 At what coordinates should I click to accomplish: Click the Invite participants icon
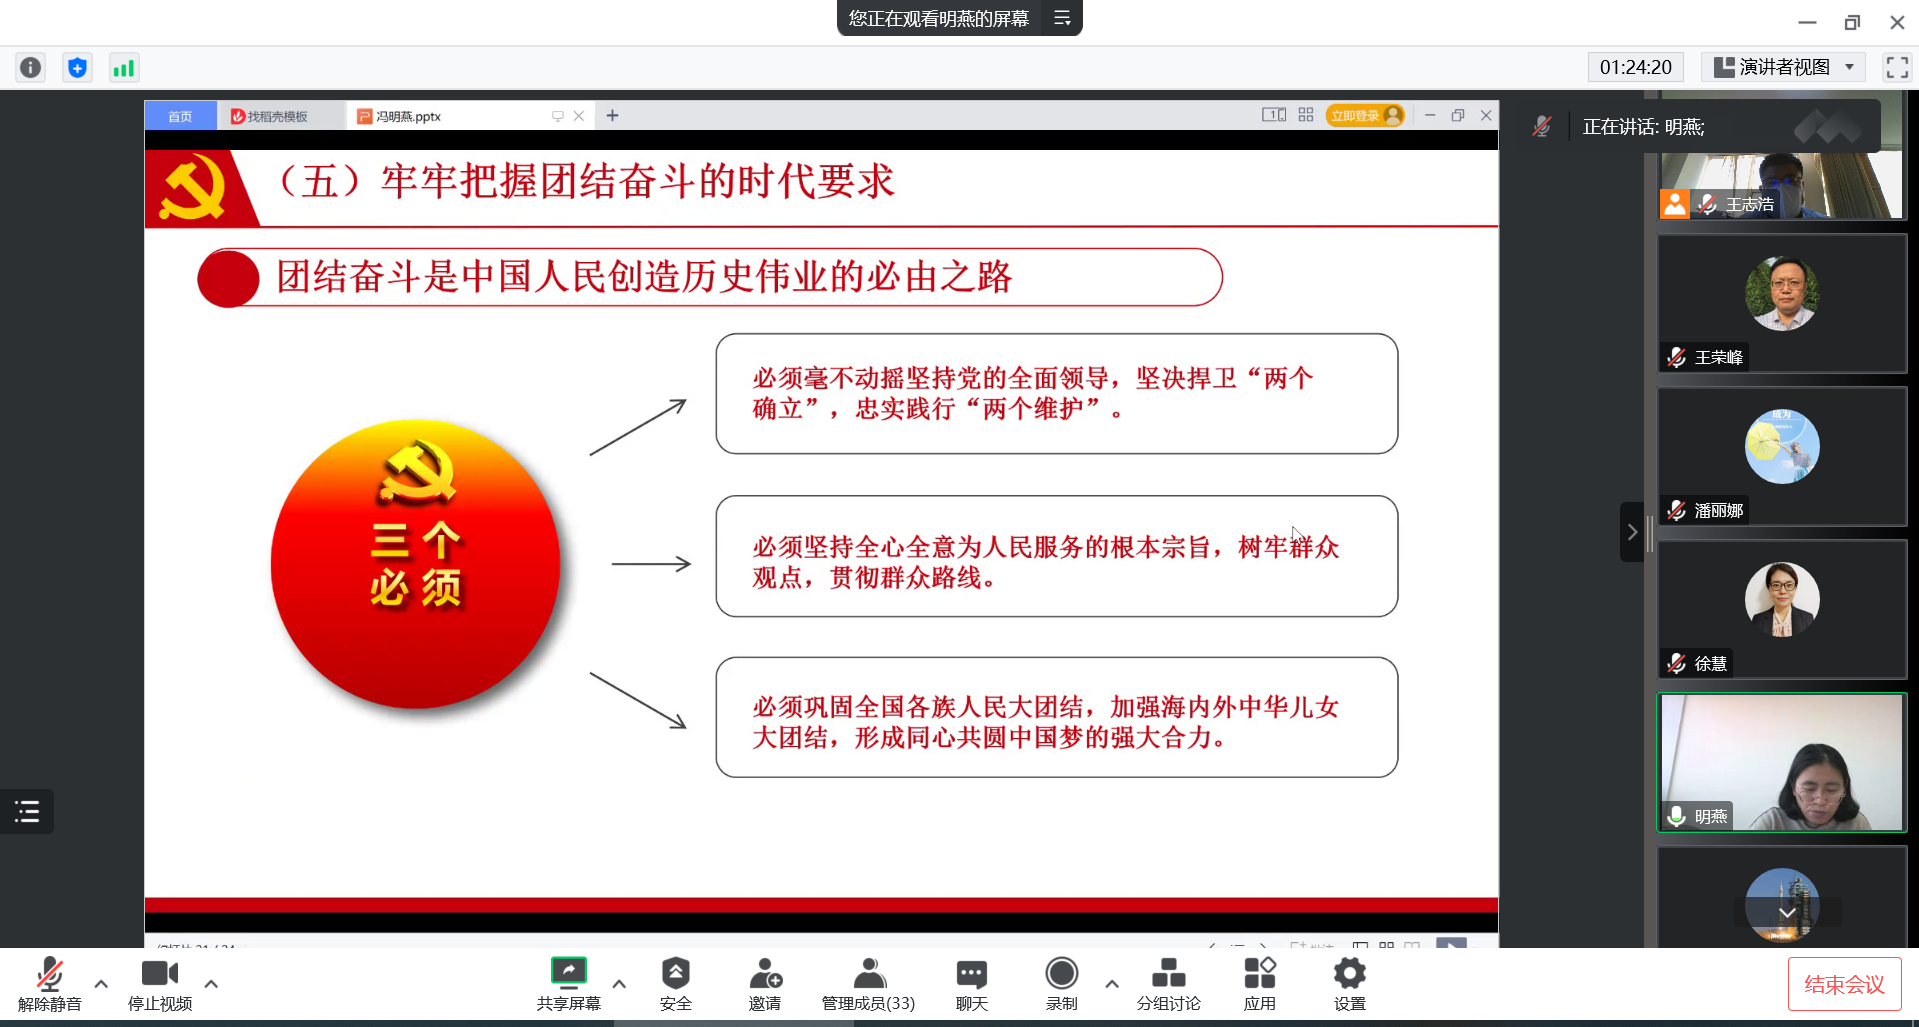click(765, 982)
